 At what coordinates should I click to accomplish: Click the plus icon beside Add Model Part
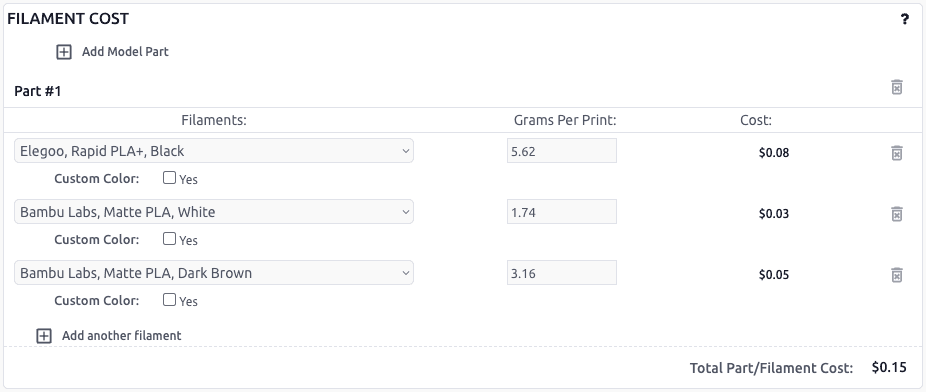pos(64,52)
